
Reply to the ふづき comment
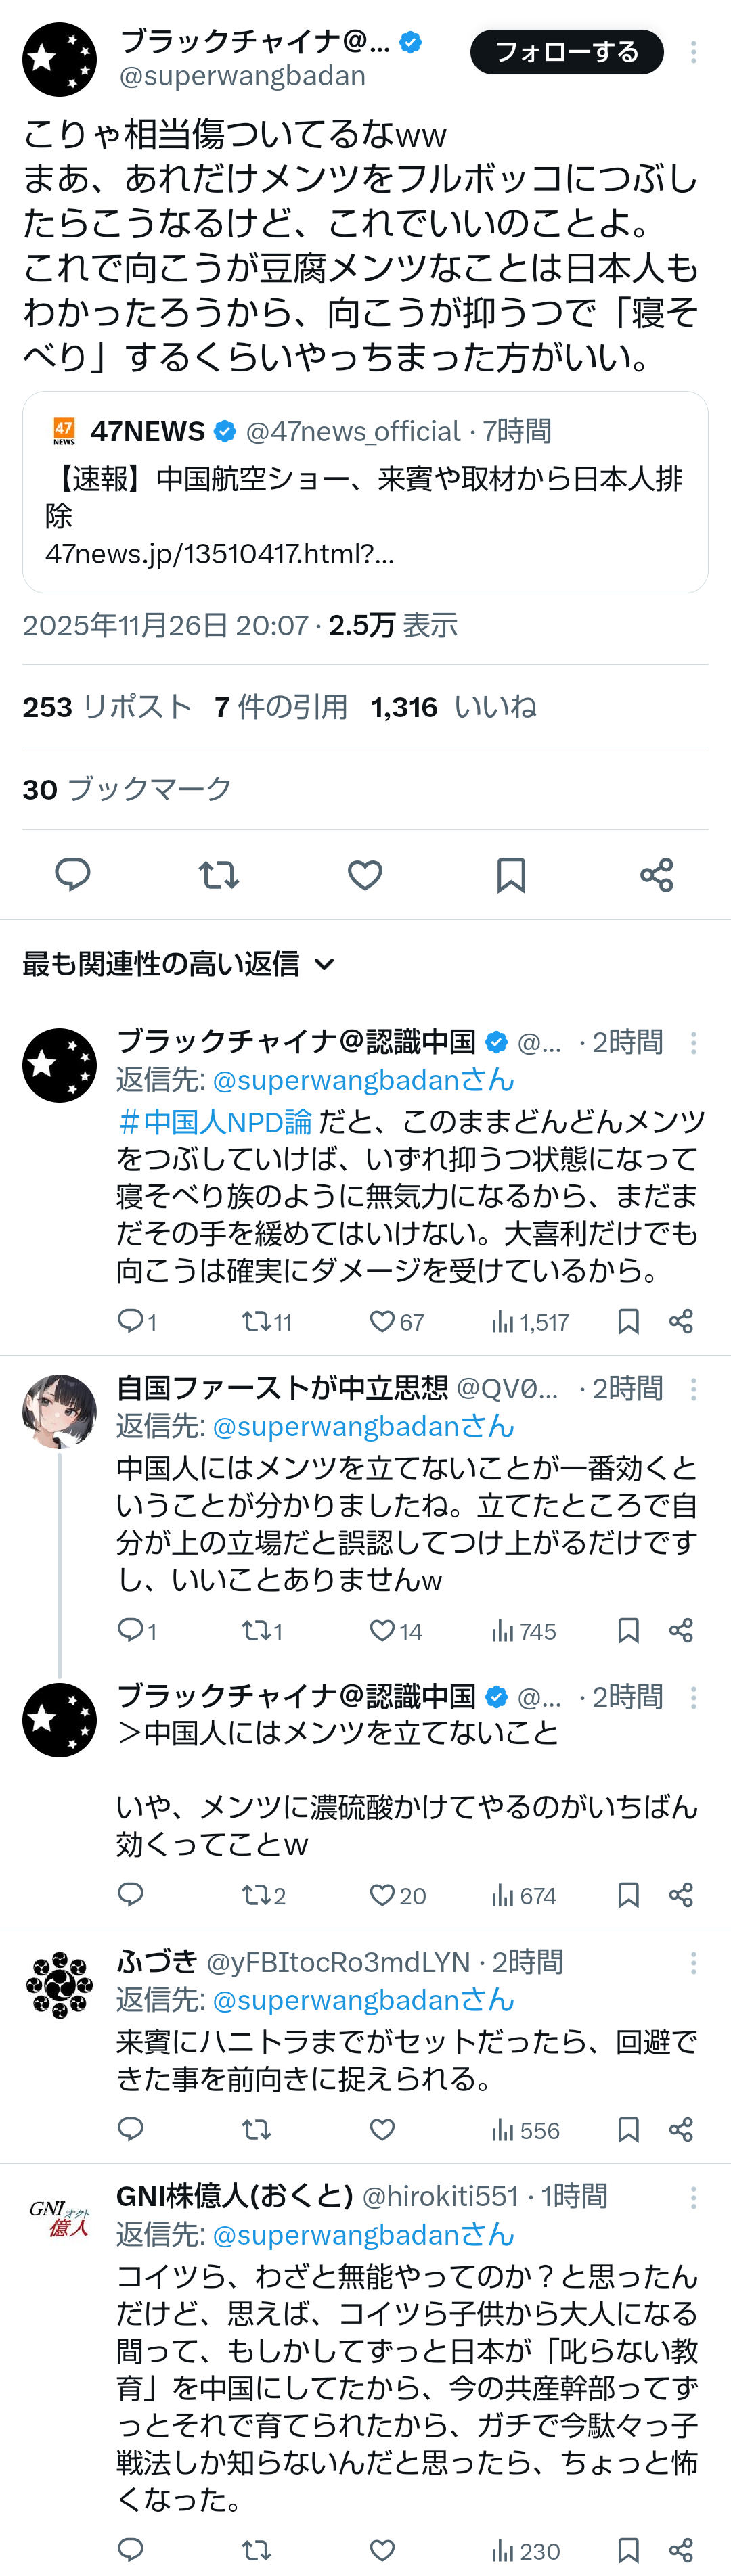click(131, 2129)
